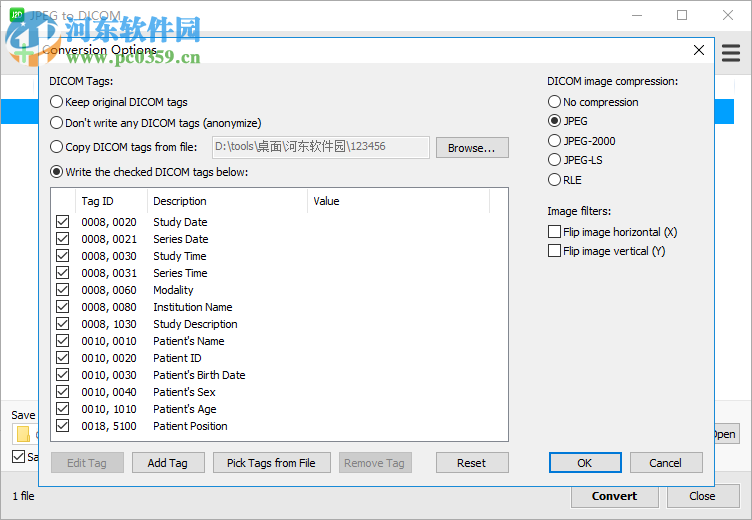Select the Patient's Birth Date text
Image resolution: width=752 pixels, height=520 pixels.
[x=199, y=375]
